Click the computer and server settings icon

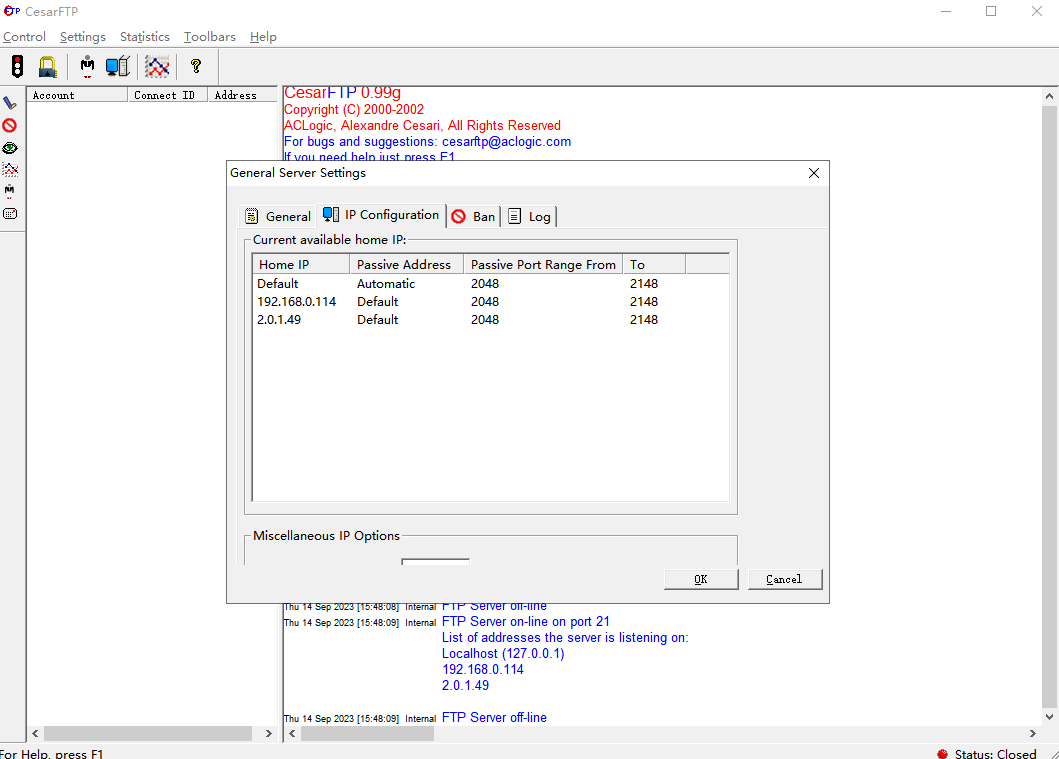[118, 67]
